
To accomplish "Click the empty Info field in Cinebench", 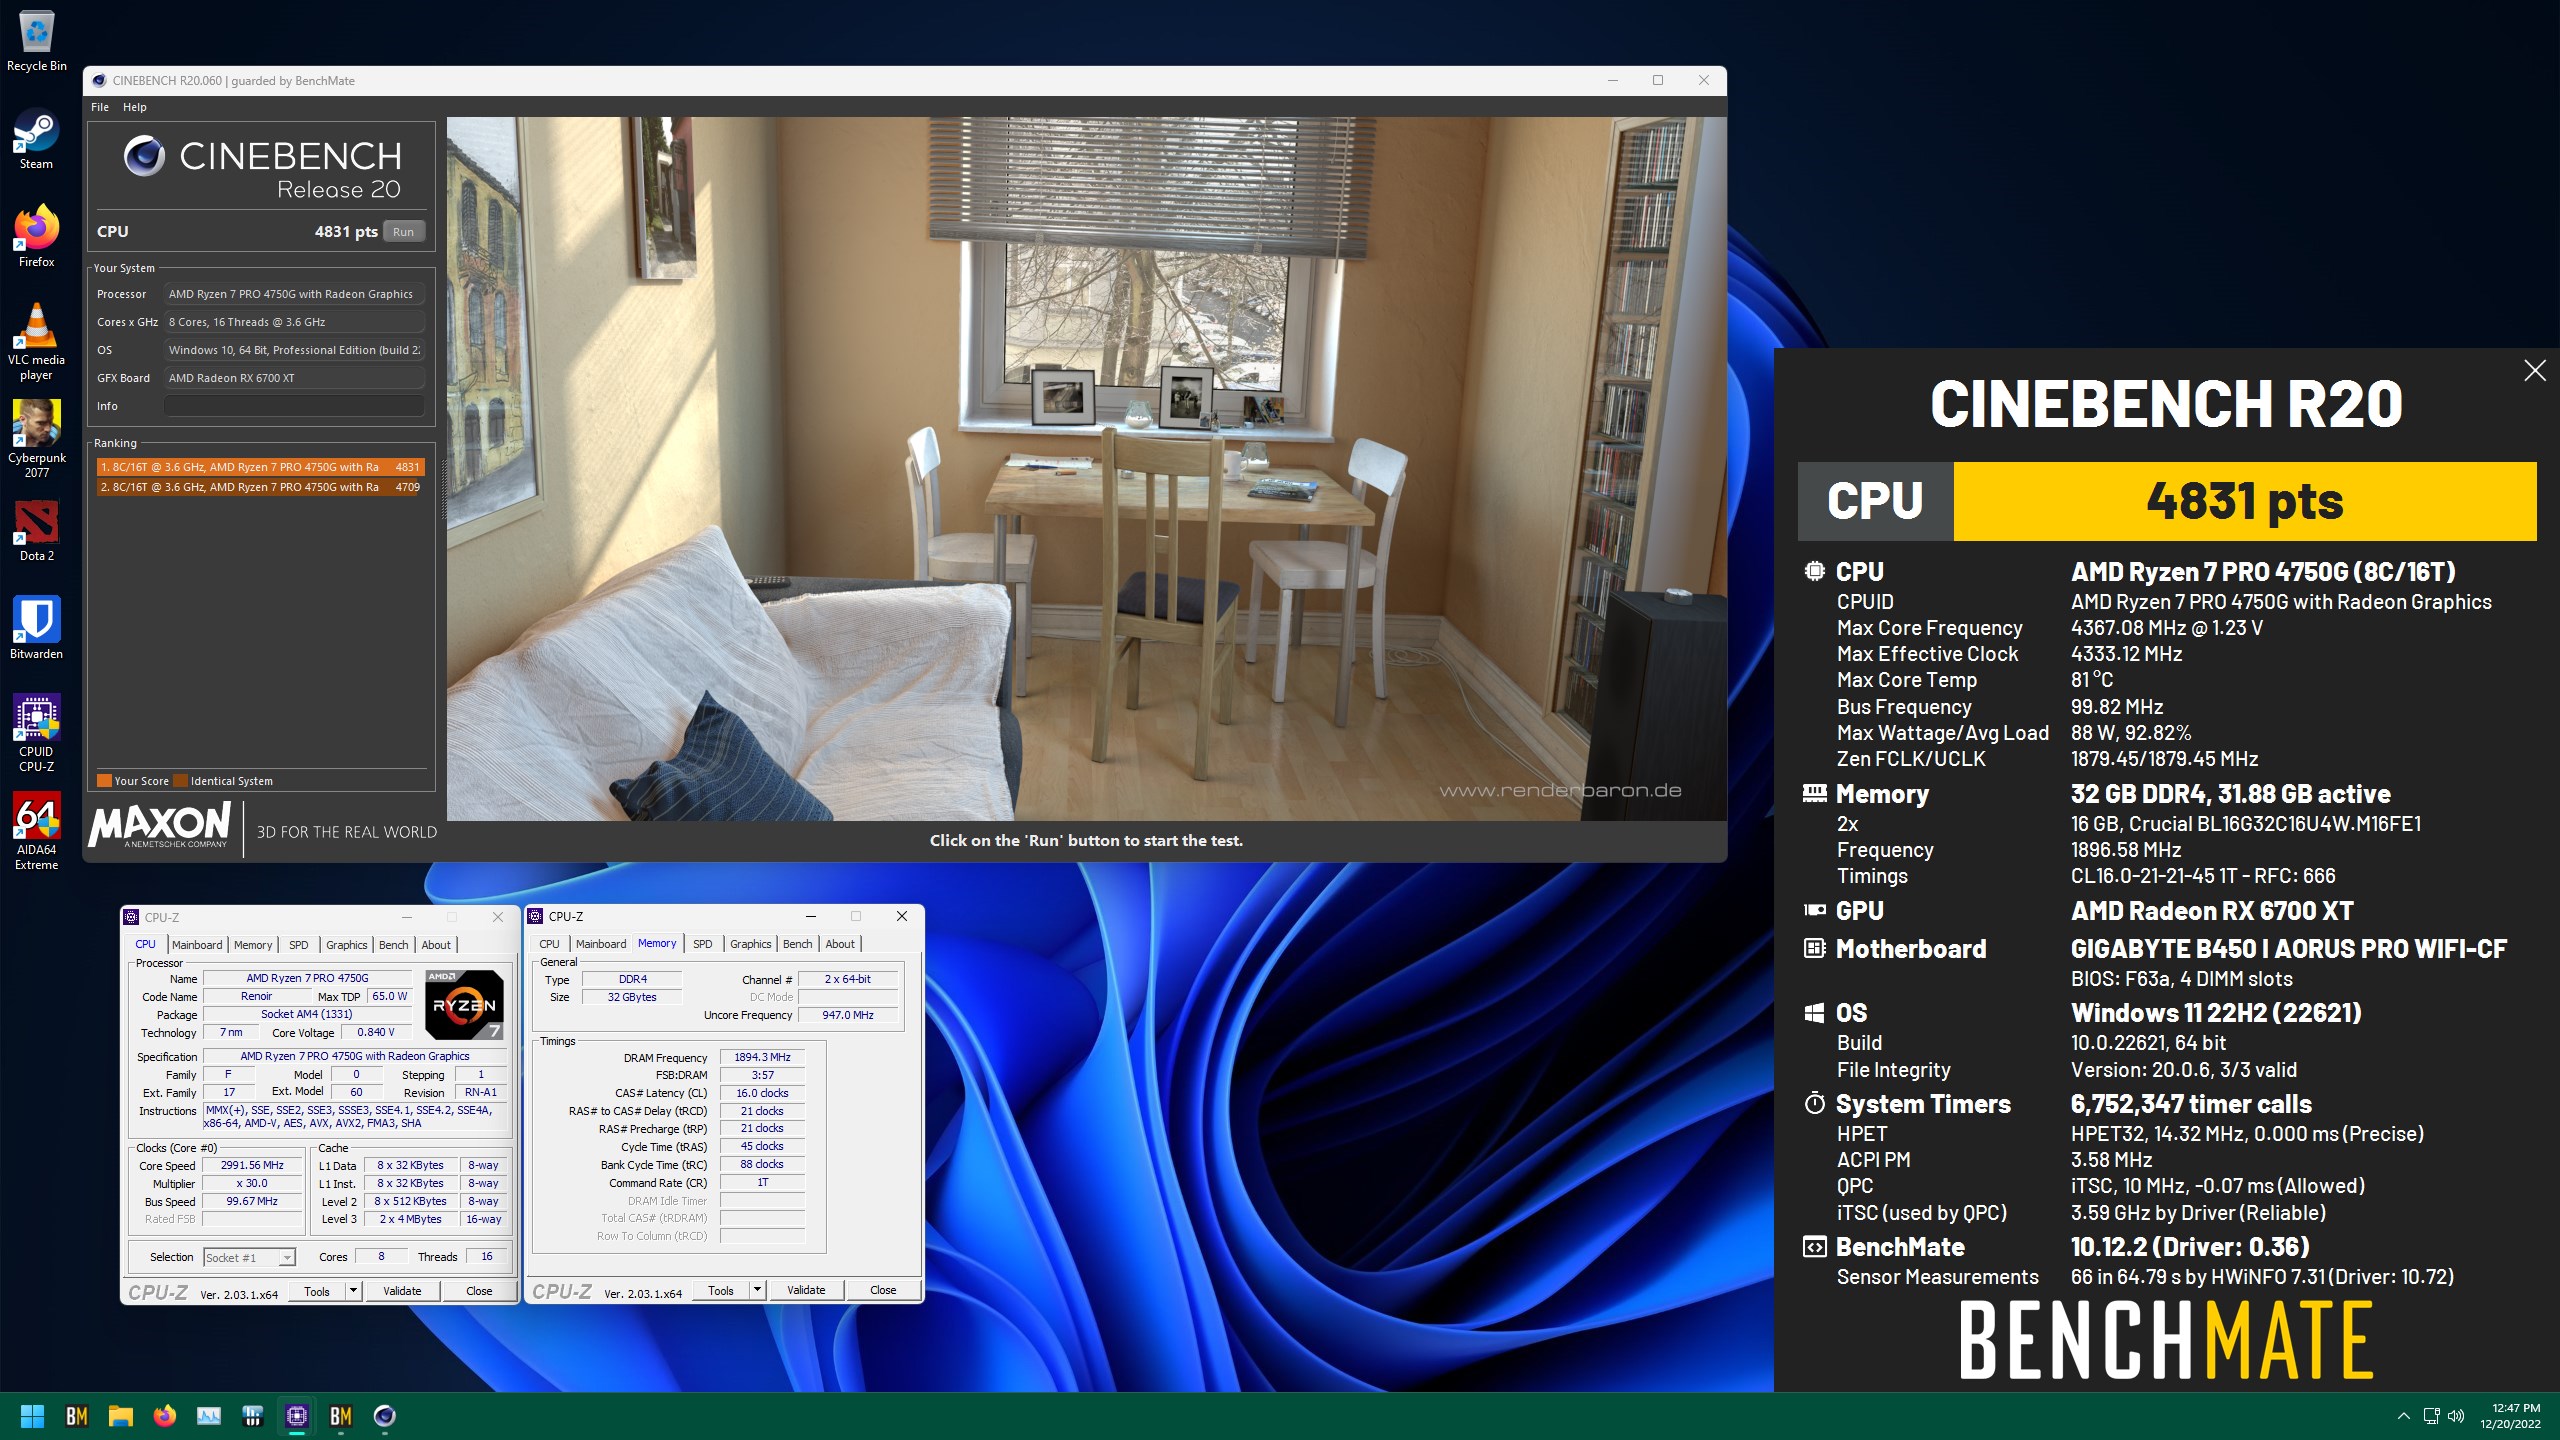I will tap(294, 406).
